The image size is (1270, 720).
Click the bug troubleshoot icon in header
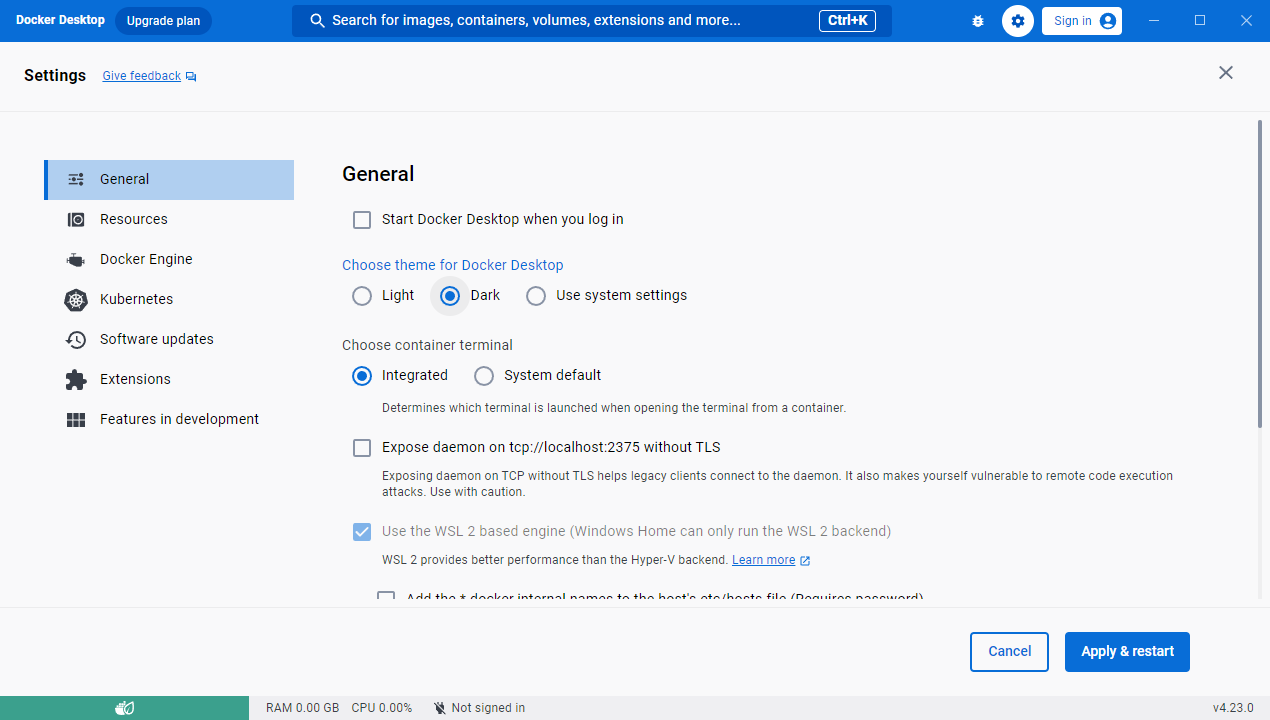coord(978,21)
